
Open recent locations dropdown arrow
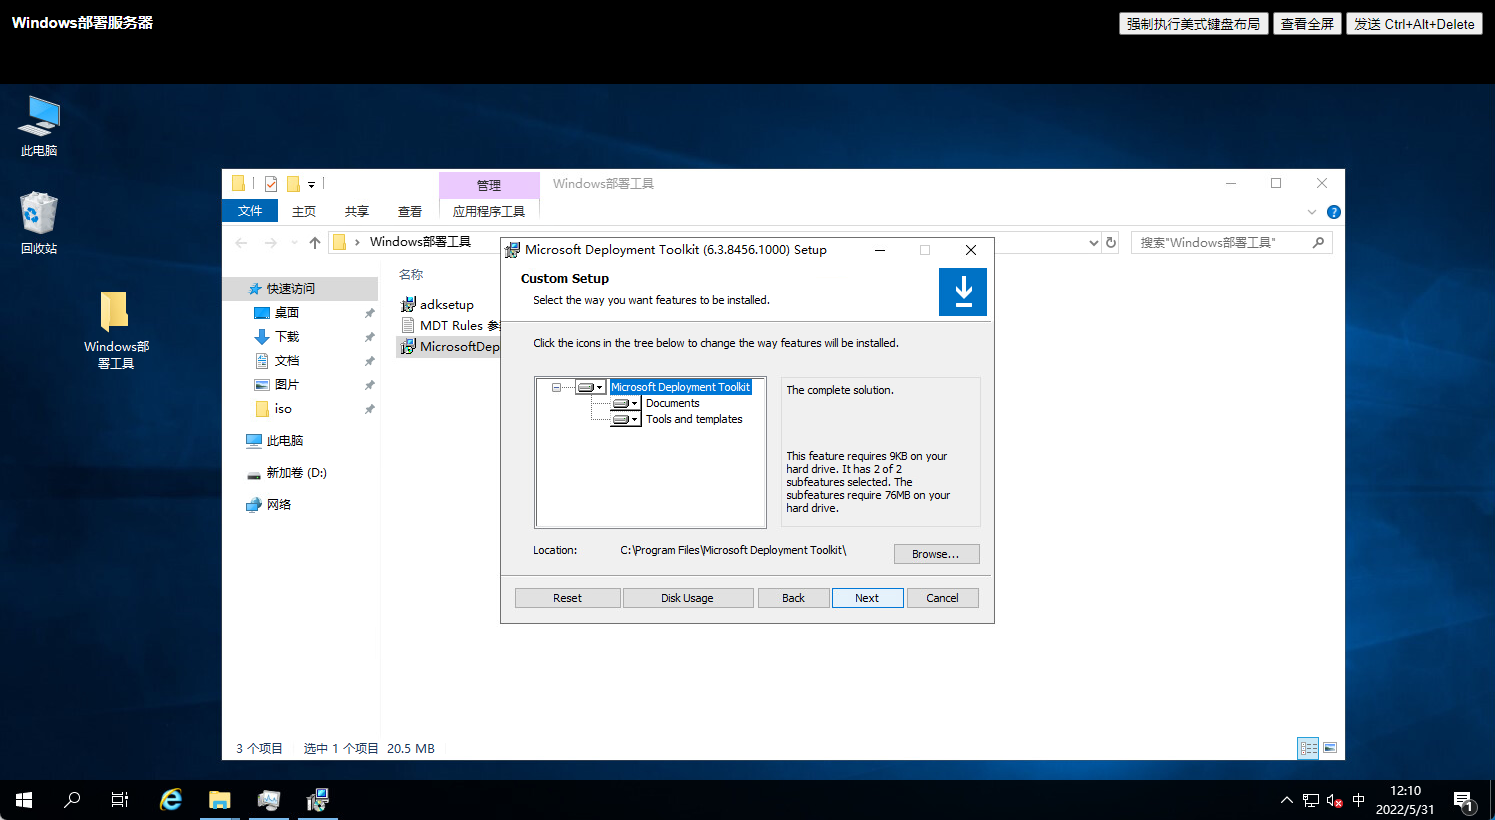(x=294, y=242)
